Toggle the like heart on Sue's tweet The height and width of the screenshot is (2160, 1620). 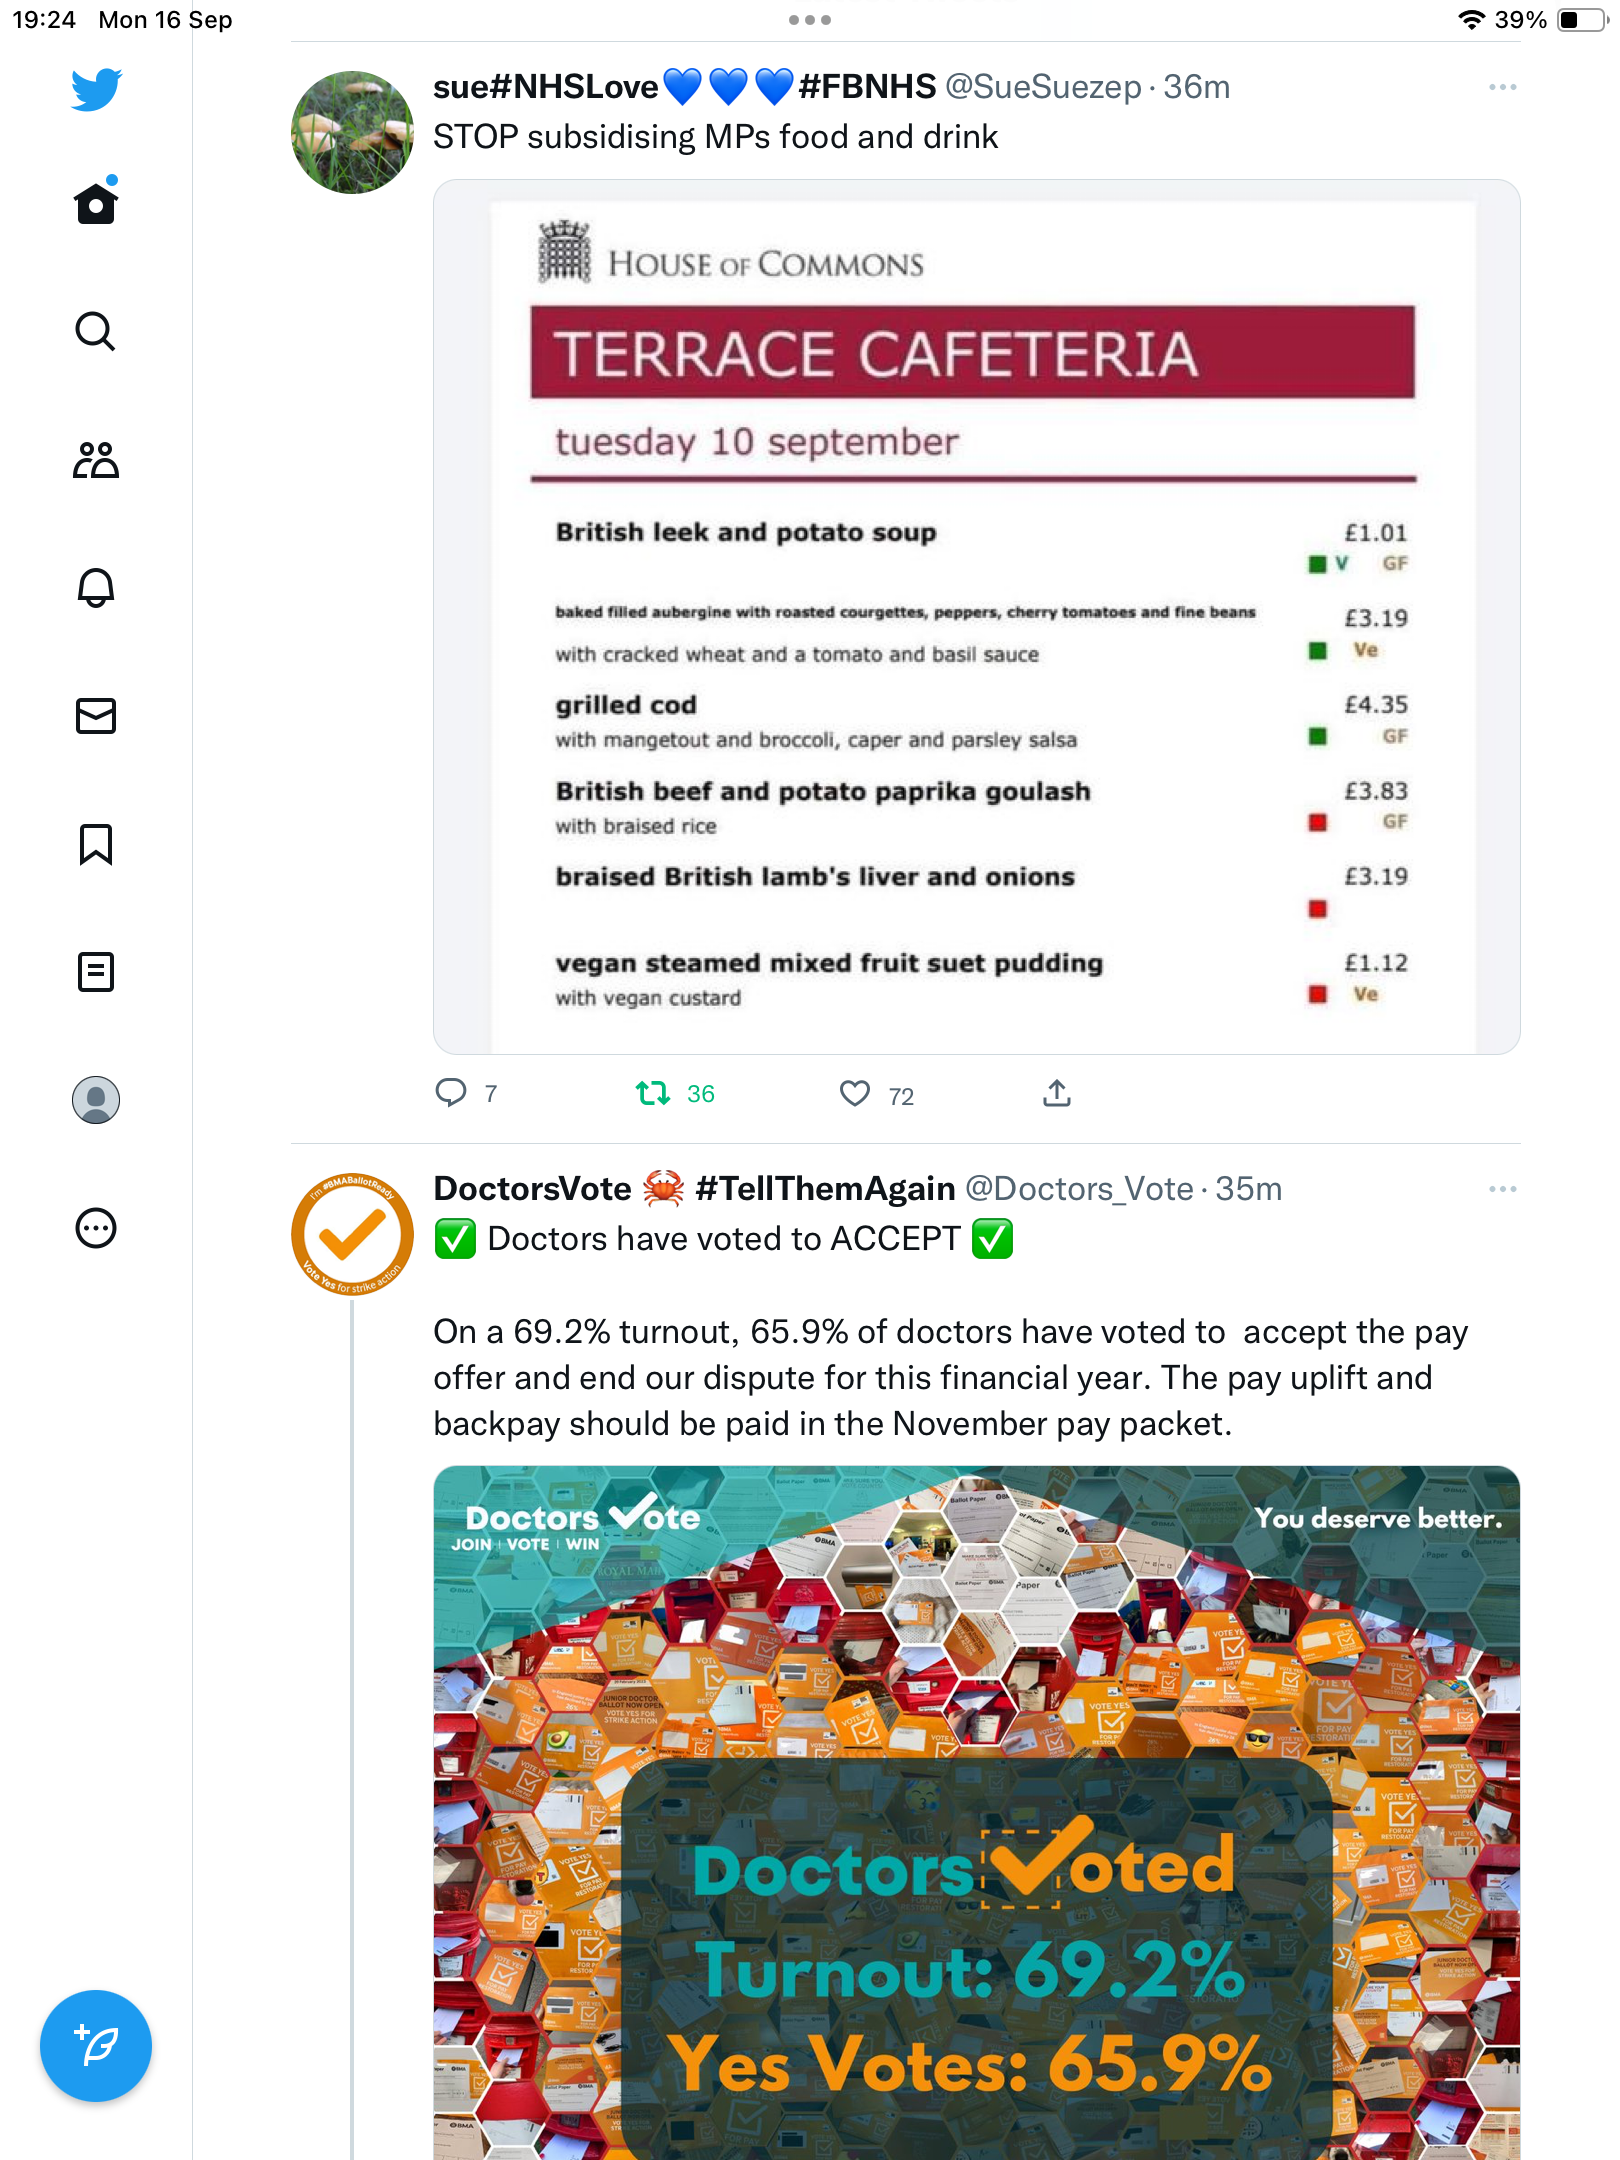point(855,1094)
